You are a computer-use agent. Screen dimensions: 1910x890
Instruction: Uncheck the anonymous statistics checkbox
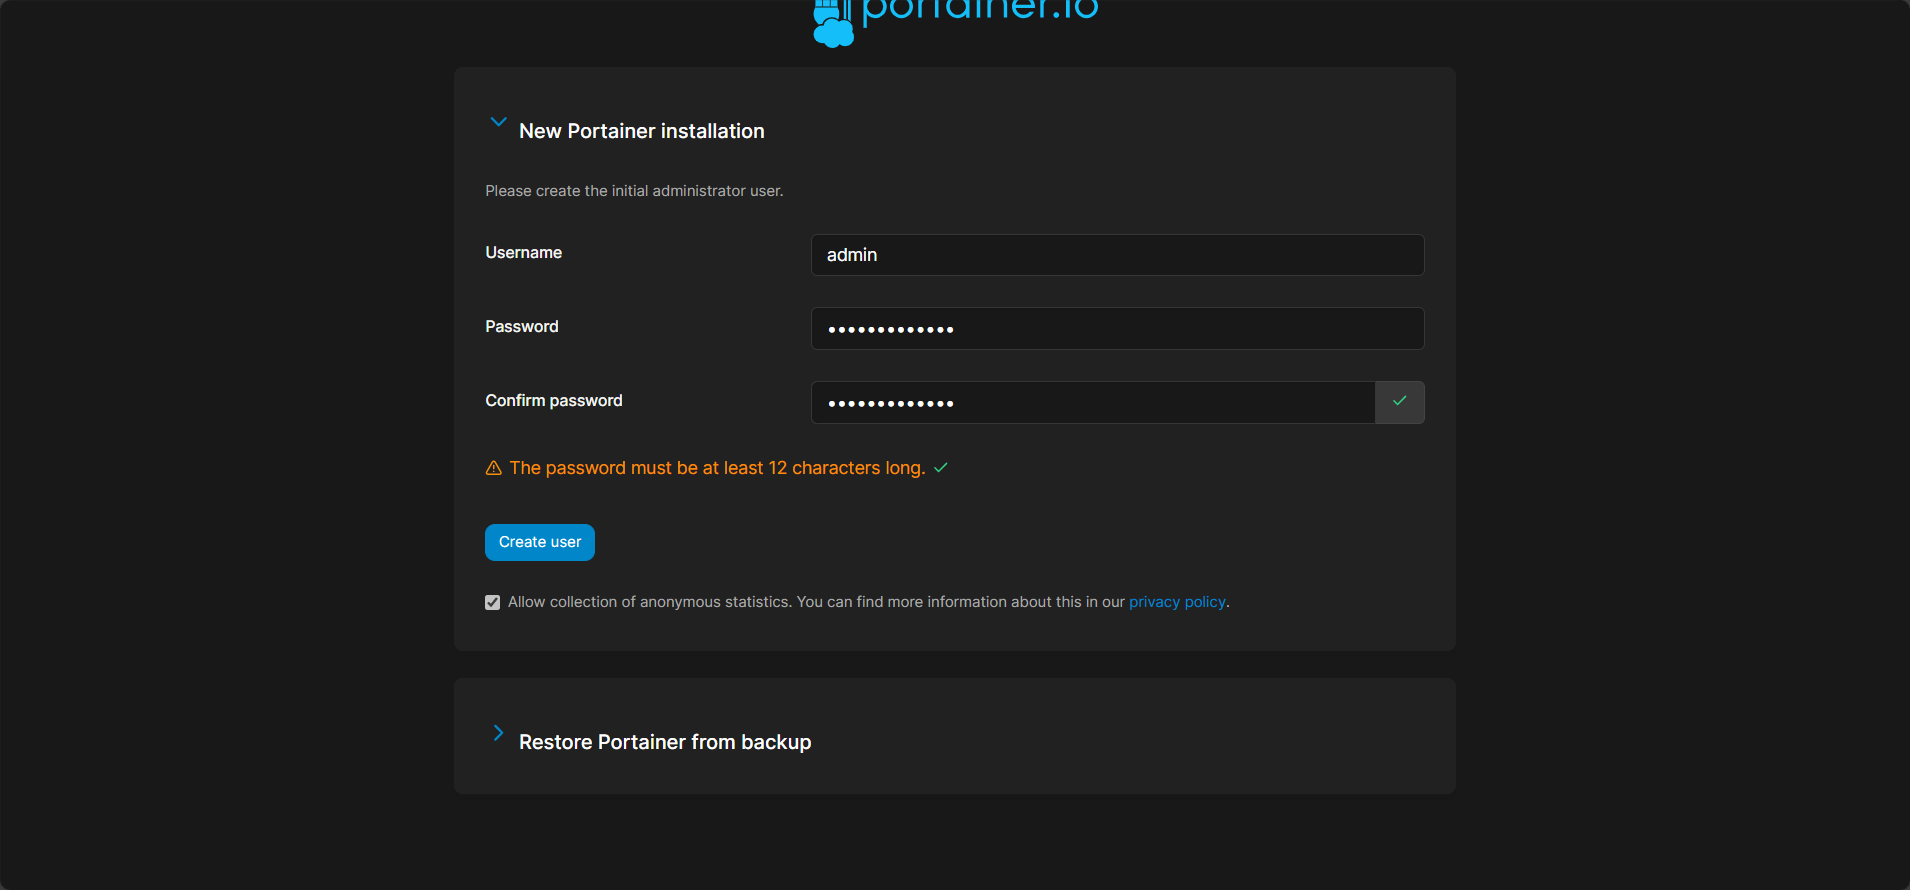pyautogui.click(x=492, y=602)
